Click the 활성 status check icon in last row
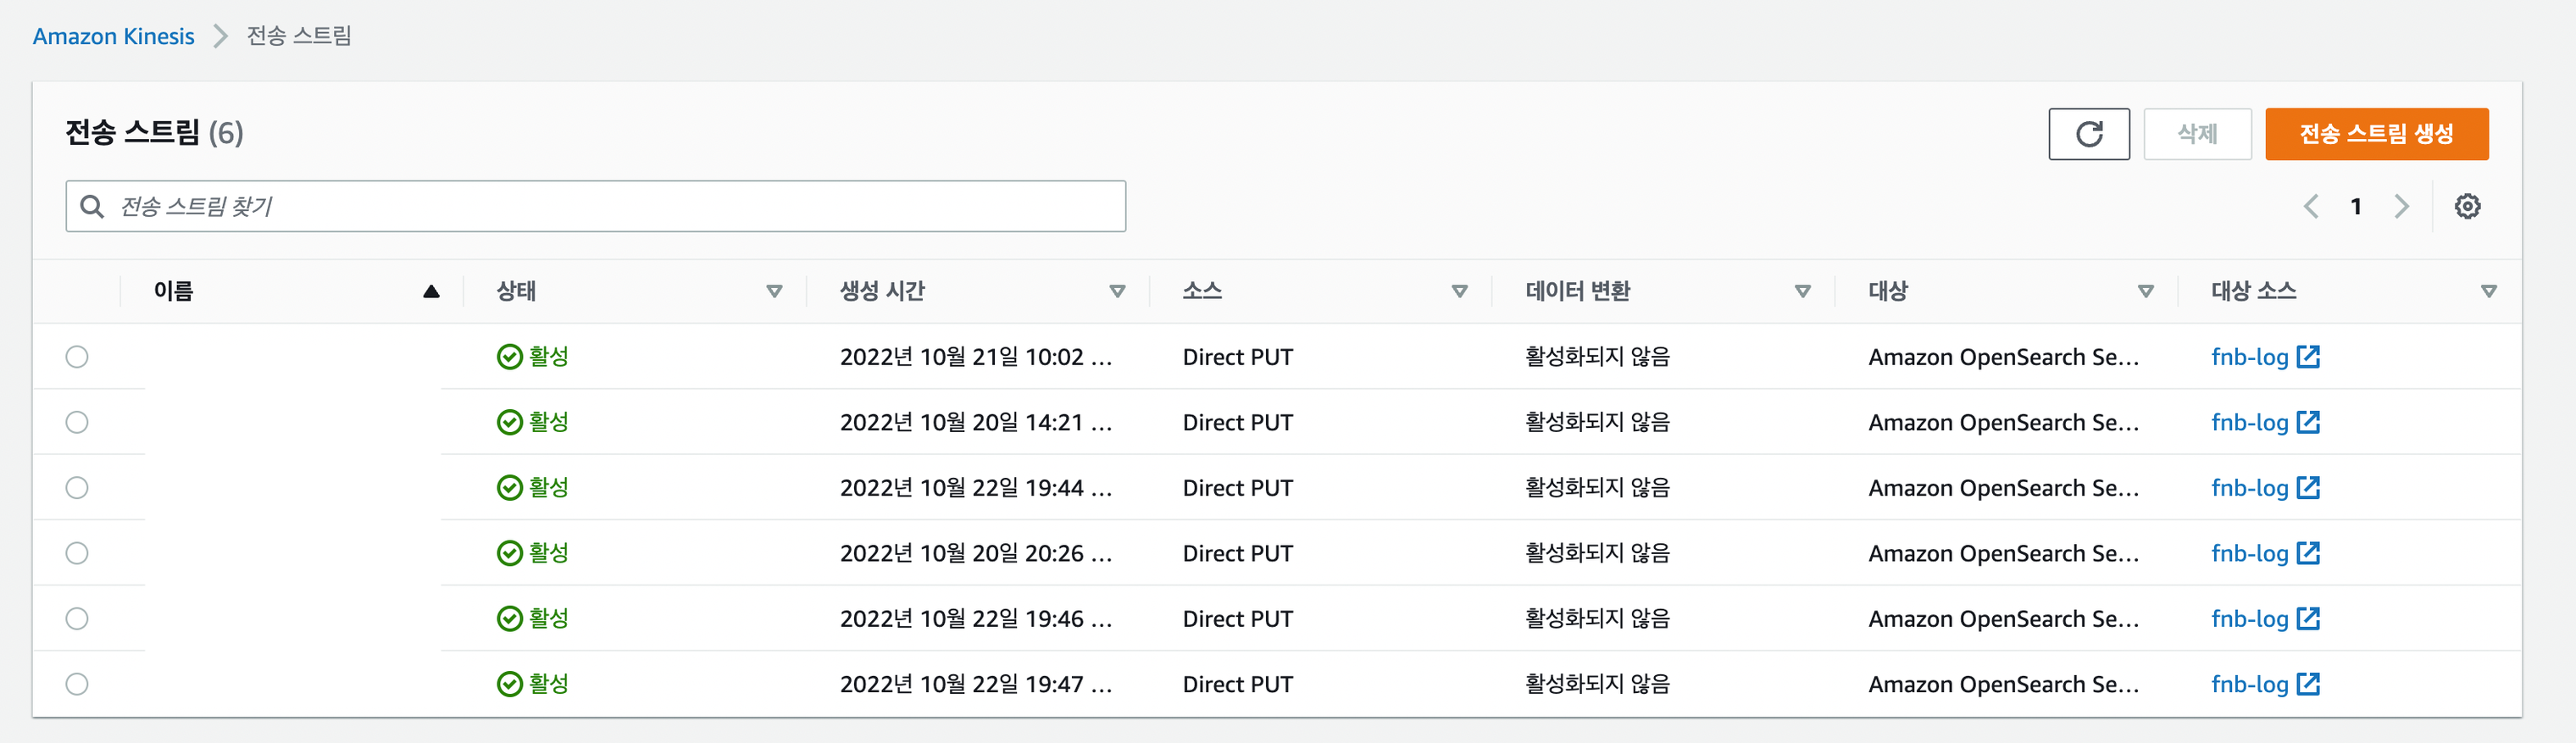The height and width of the screenshot is (743, 2576). pyautogui.click(x=509, y=684)
